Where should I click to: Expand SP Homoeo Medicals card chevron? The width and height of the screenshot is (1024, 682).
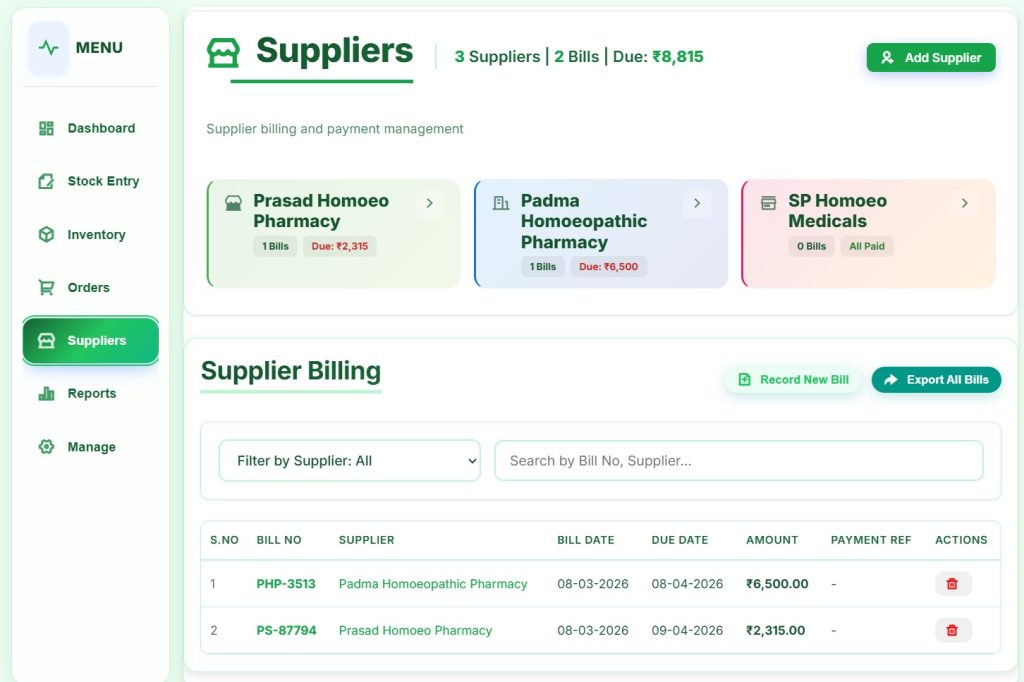[964, 204]
